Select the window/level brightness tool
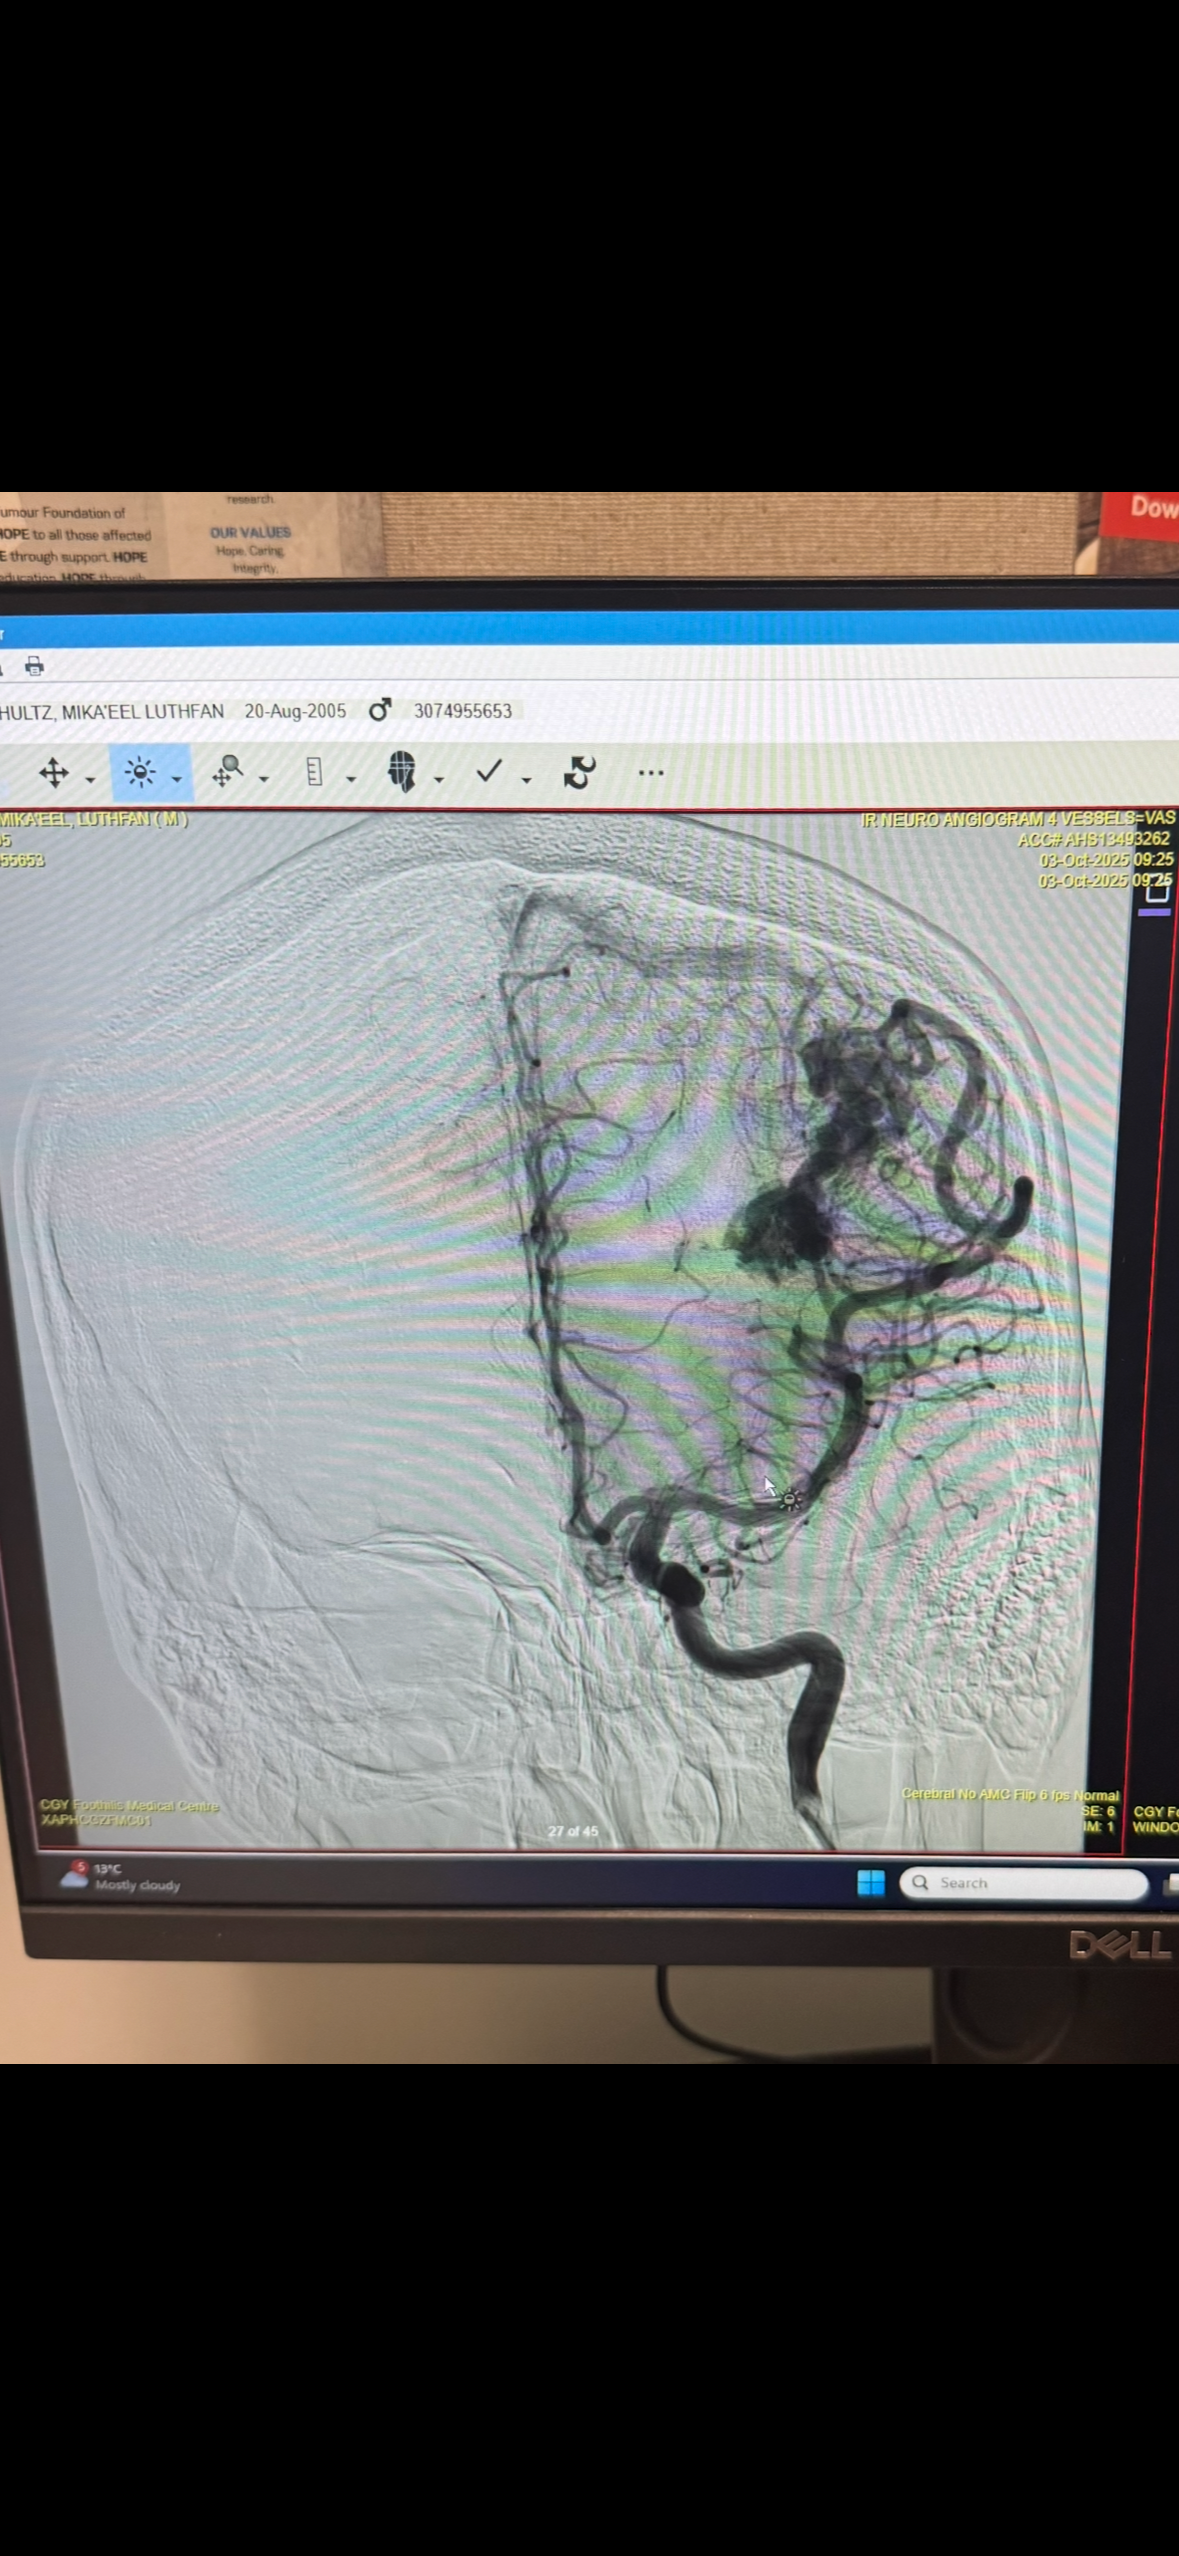Screen dimensions: 1179x2556 coord(140,772)
